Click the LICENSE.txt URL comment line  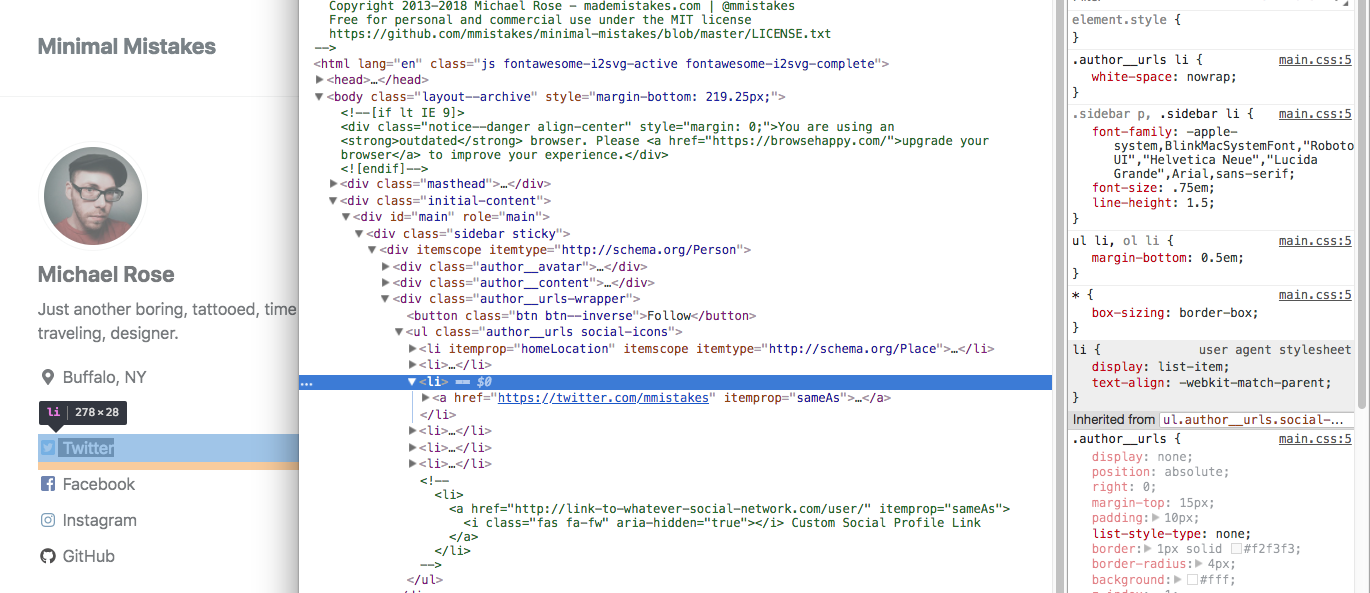579,34
